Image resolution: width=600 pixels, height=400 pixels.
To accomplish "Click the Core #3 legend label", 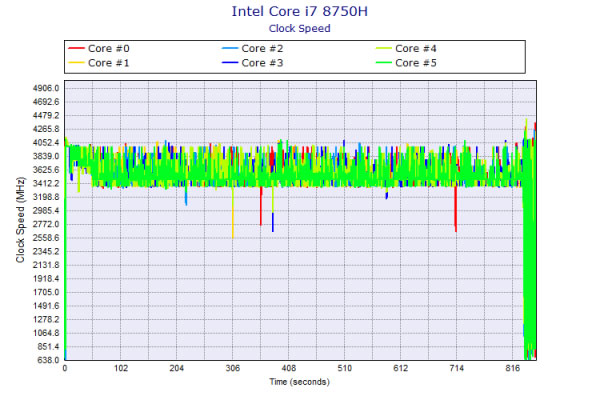I will pyautogui.click(x=262, y=63).
